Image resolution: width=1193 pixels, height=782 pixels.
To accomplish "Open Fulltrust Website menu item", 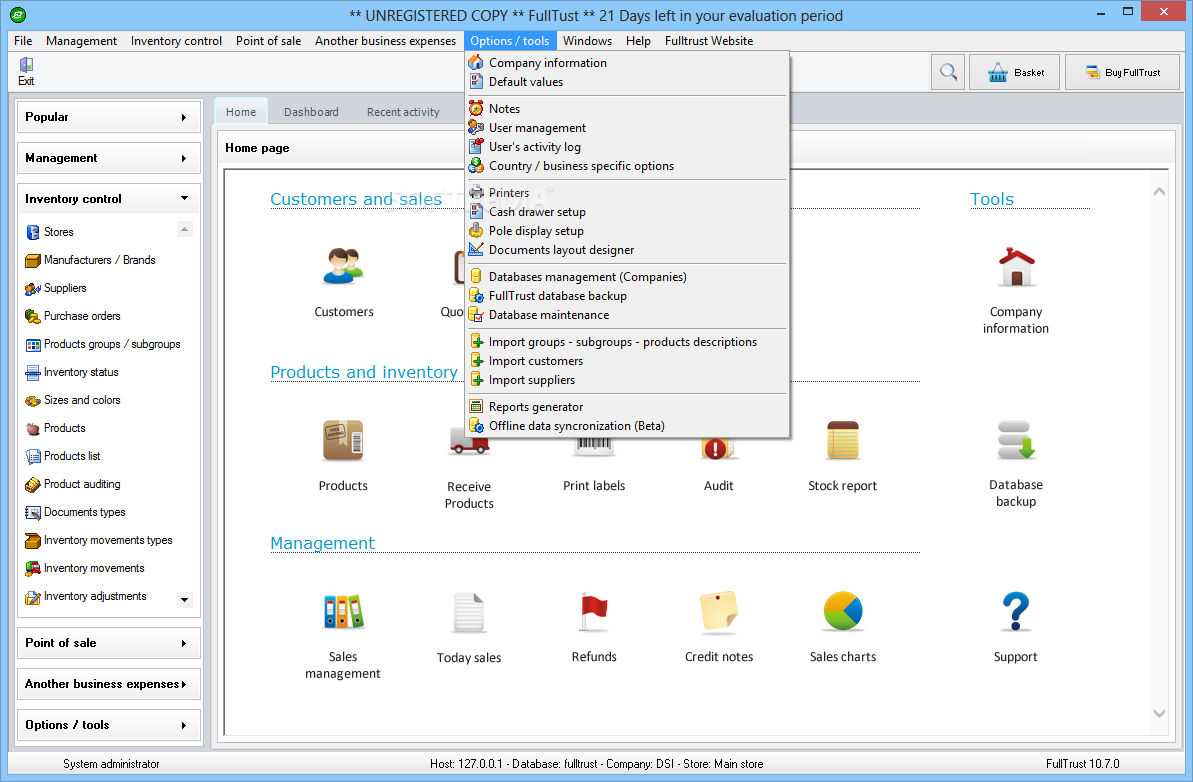I will click(x=709, y=41).
